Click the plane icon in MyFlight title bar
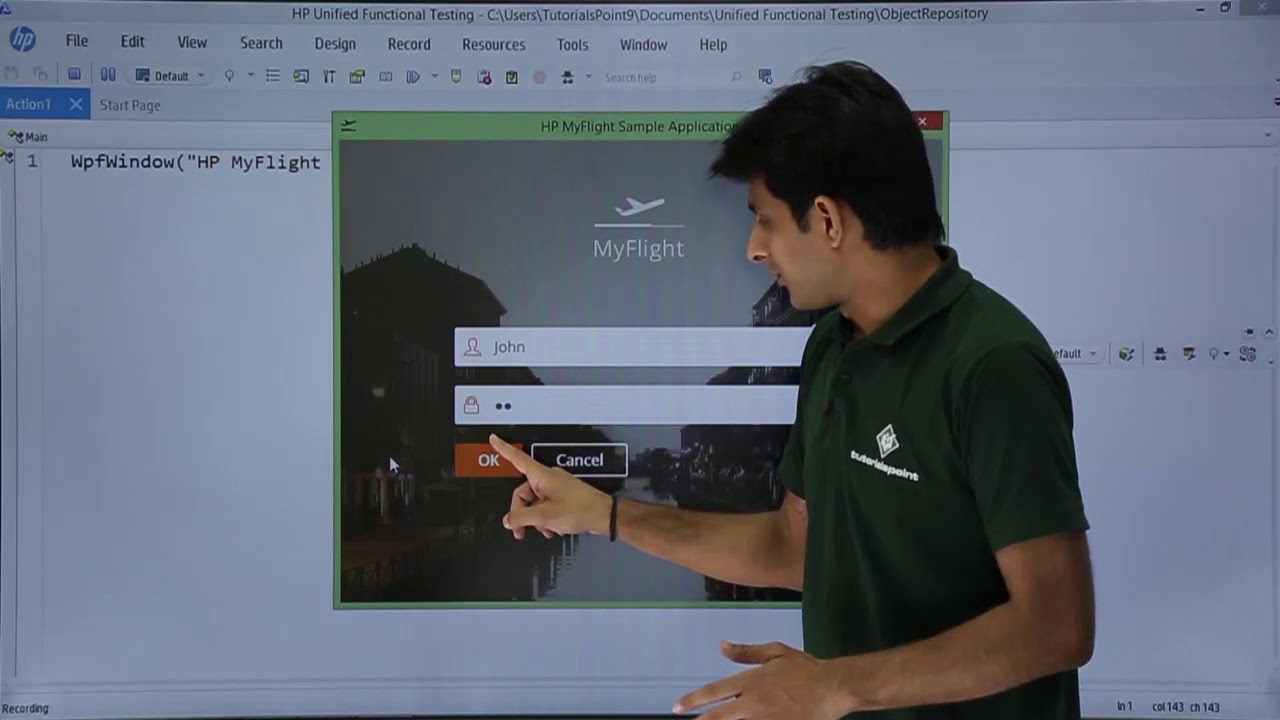 coord(348,125)
